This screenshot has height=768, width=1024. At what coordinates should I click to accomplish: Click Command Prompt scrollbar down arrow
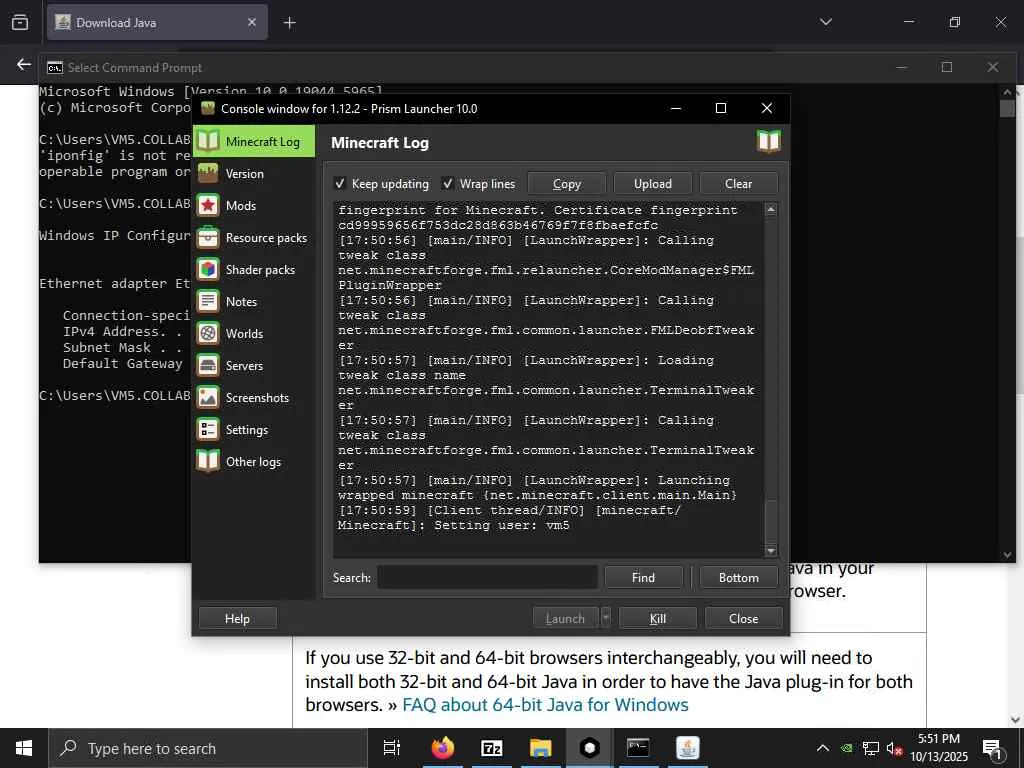pos(1006,555)
